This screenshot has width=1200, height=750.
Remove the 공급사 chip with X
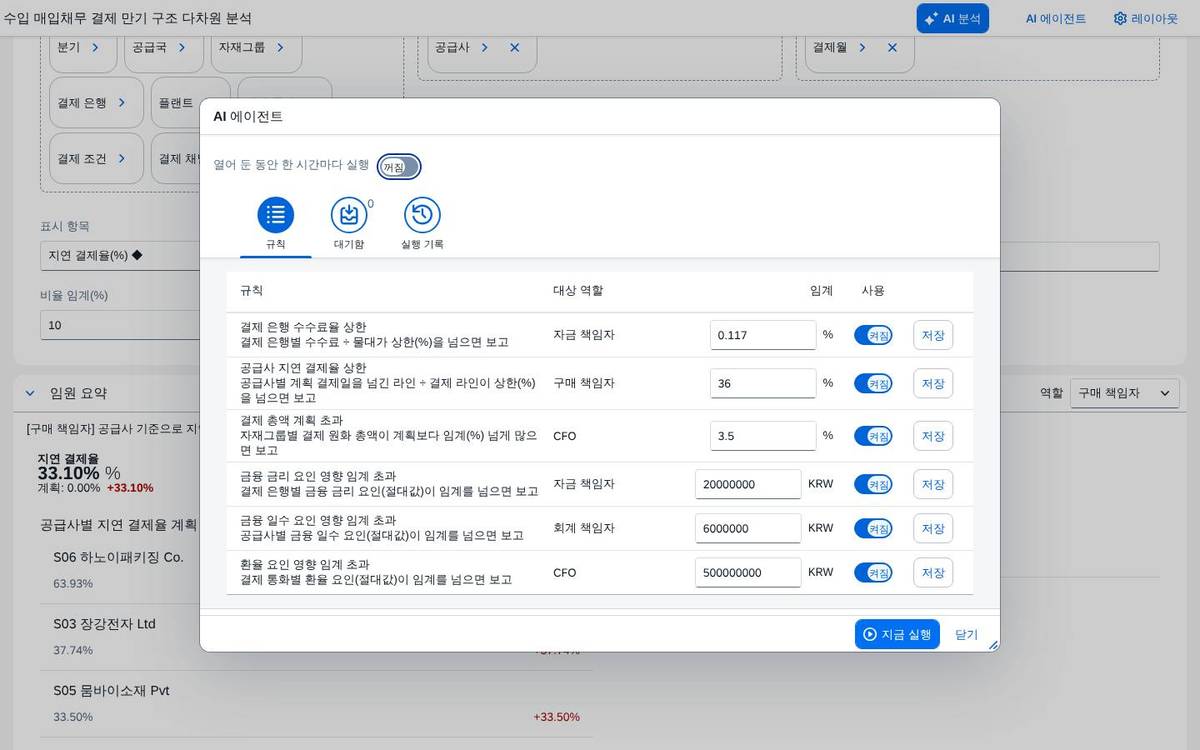pyautogui.click(x=514, y=47)
